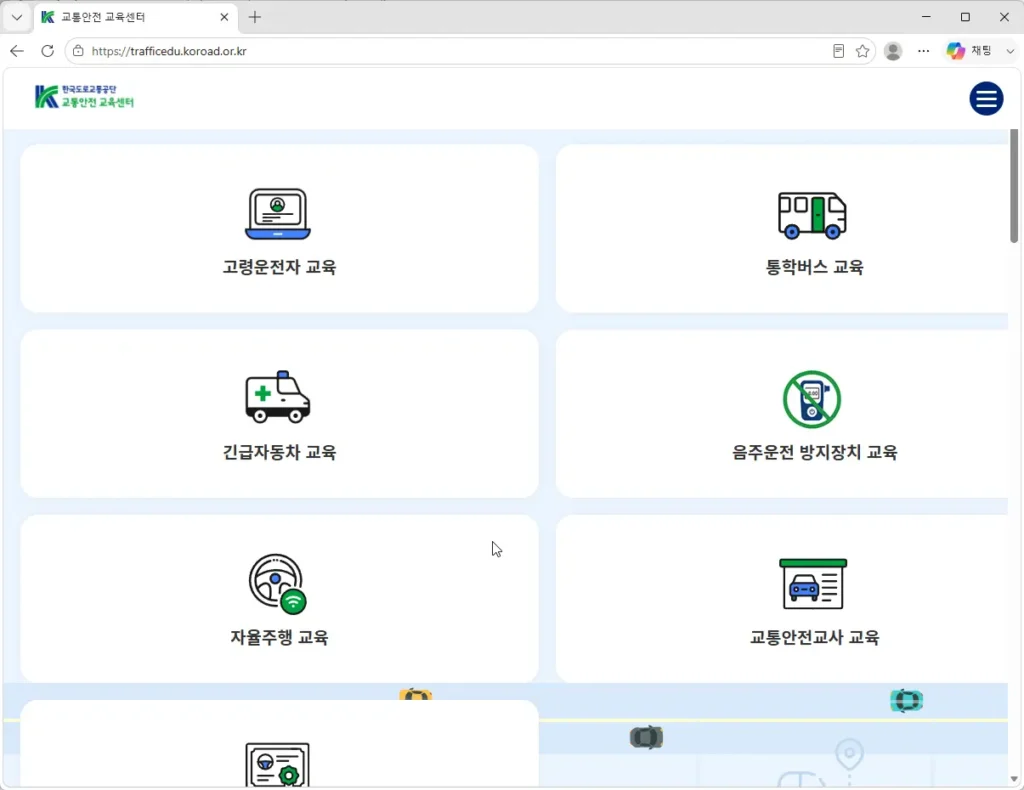Viewport: 1024px width, 790px height.
Task: Go back in the browser
Action: coord(17,51)
